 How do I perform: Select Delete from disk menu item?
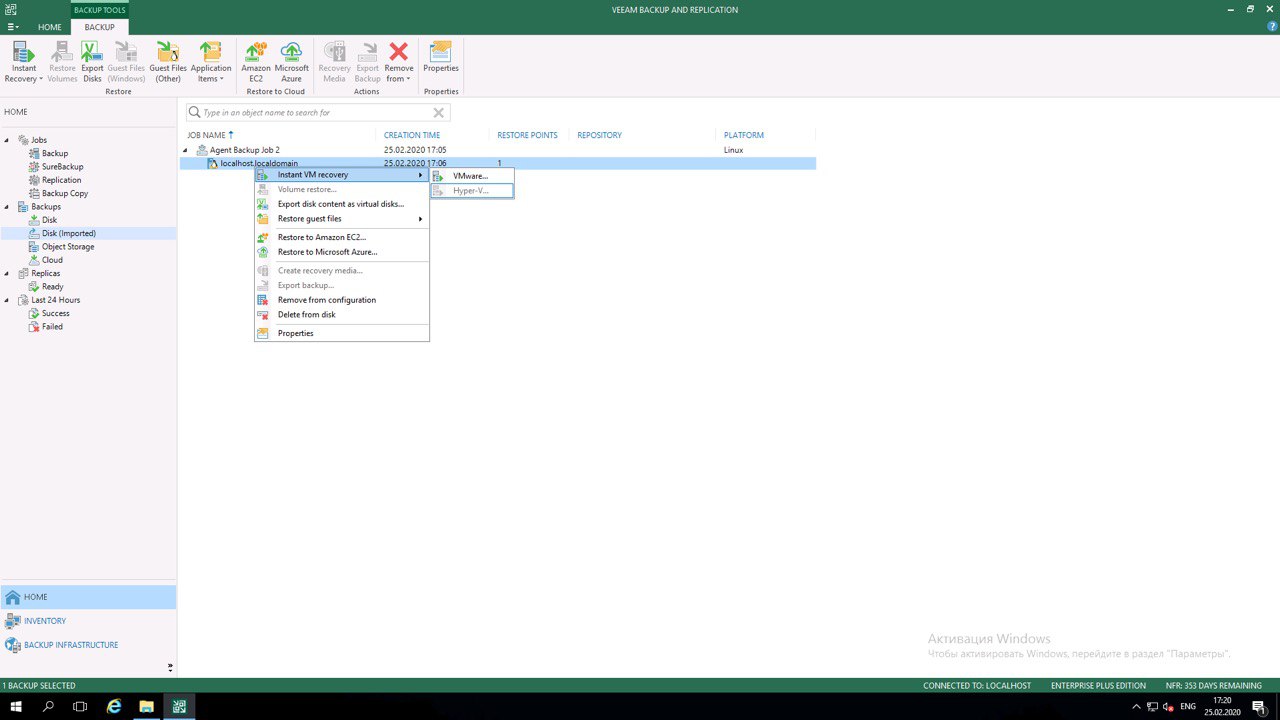[x=342, y=314]
